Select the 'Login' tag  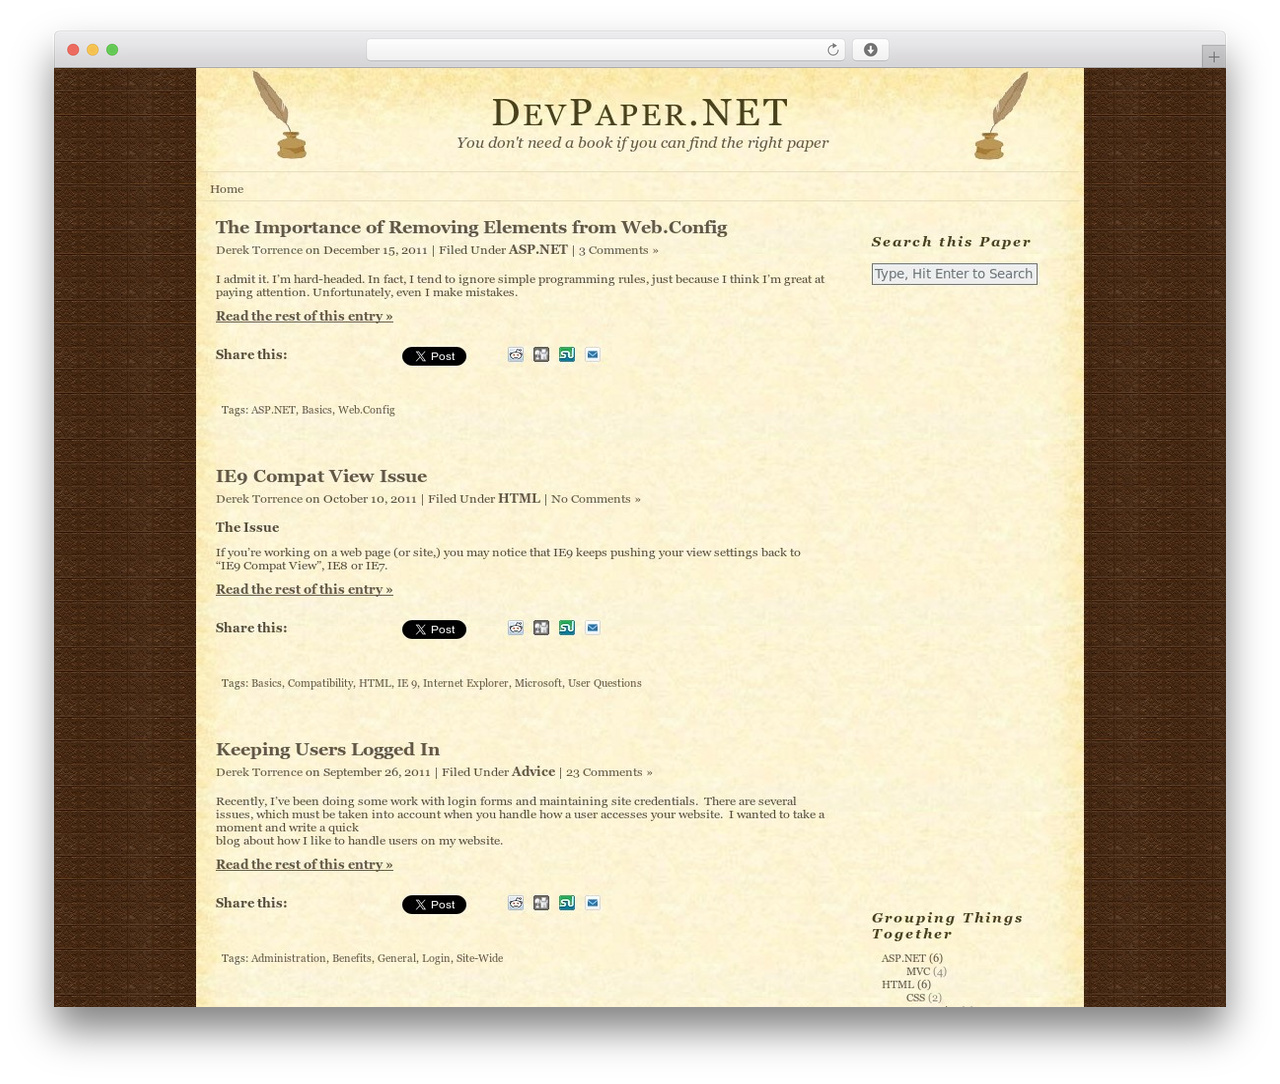click(x=435, y=958)
